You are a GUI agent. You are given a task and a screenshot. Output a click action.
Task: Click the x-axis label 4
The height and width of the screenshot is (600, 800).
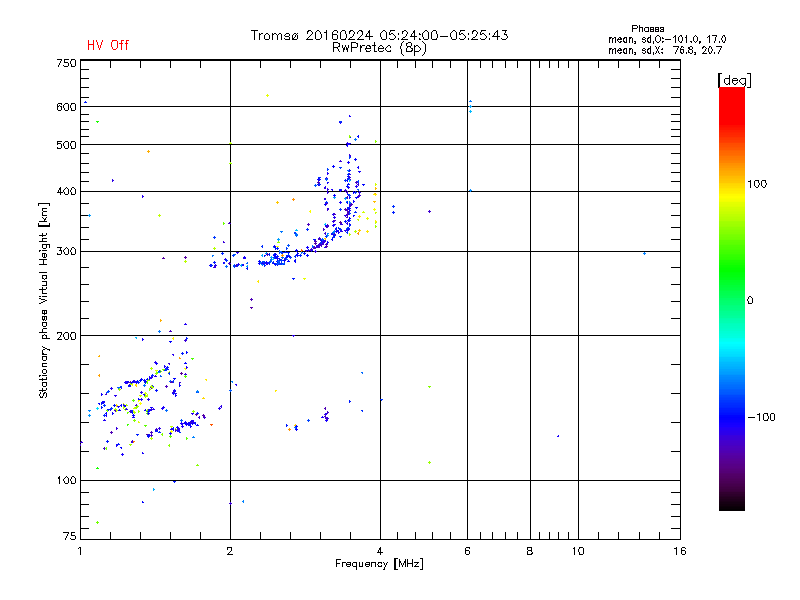pos(380,551)
